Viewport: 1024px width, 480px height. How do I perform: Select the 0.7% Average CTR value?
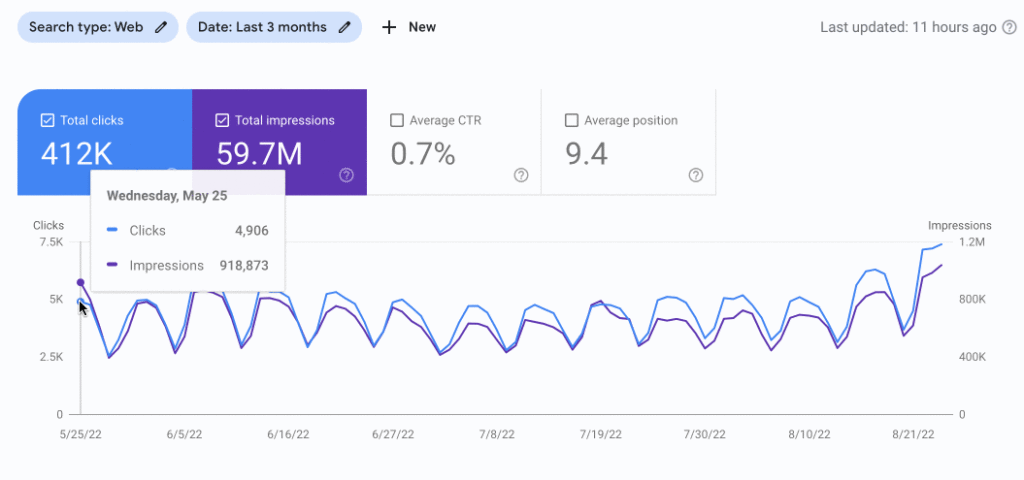click(x=422, y=154)
